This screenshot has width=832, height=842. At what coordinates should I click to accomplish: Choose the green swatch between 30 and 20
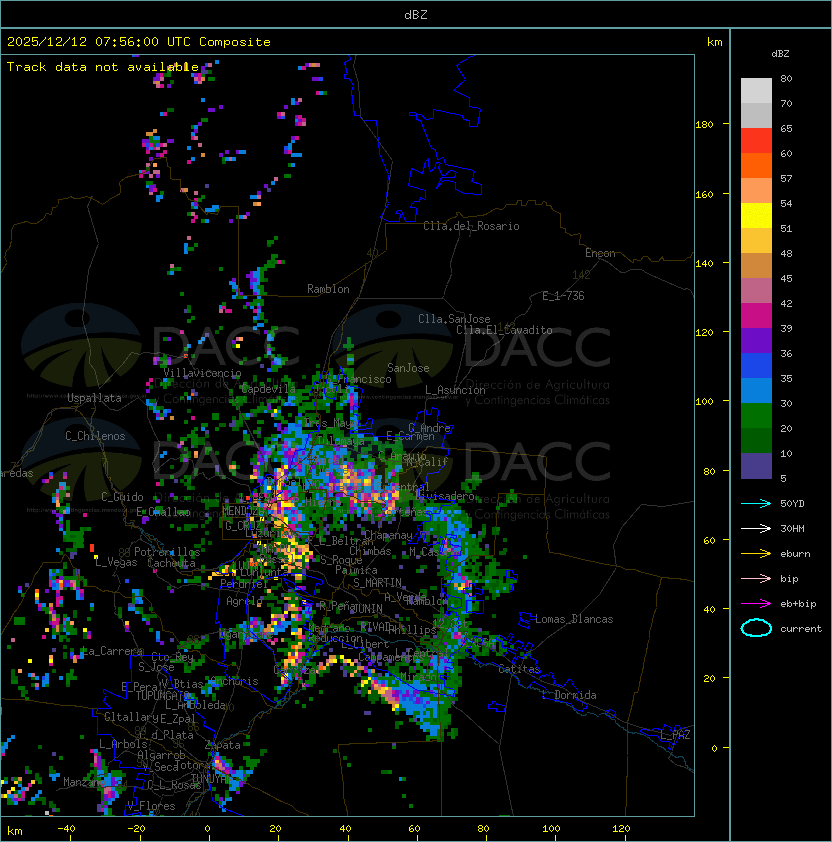(x=756, y=416)
